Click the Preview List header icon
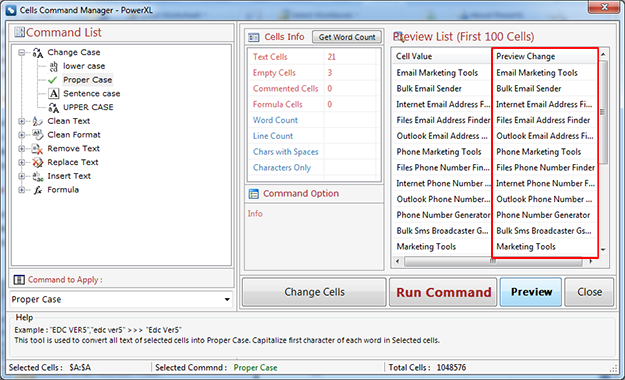Viewport: 625px width, 380px height. click(x=398, y=36)
